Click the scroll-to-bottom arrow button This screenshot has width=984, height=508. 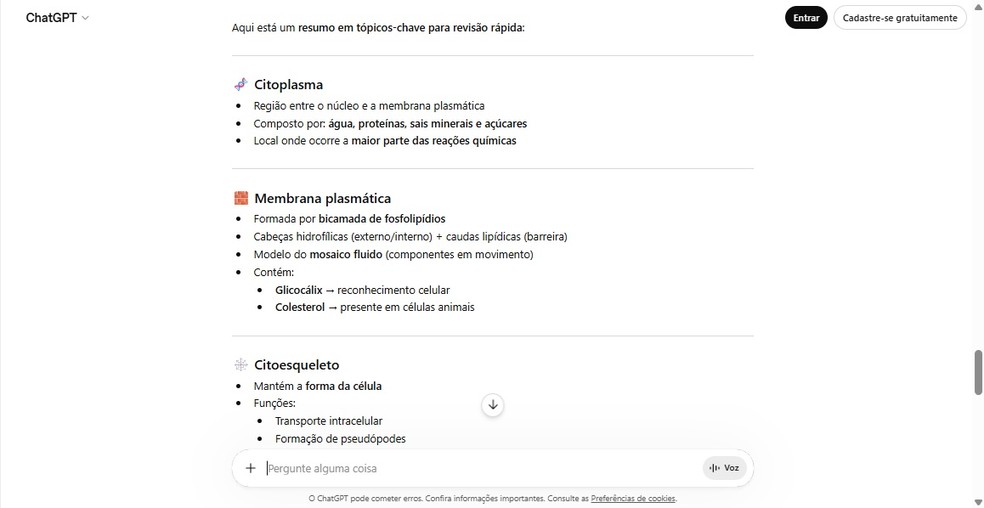point(493,405)
